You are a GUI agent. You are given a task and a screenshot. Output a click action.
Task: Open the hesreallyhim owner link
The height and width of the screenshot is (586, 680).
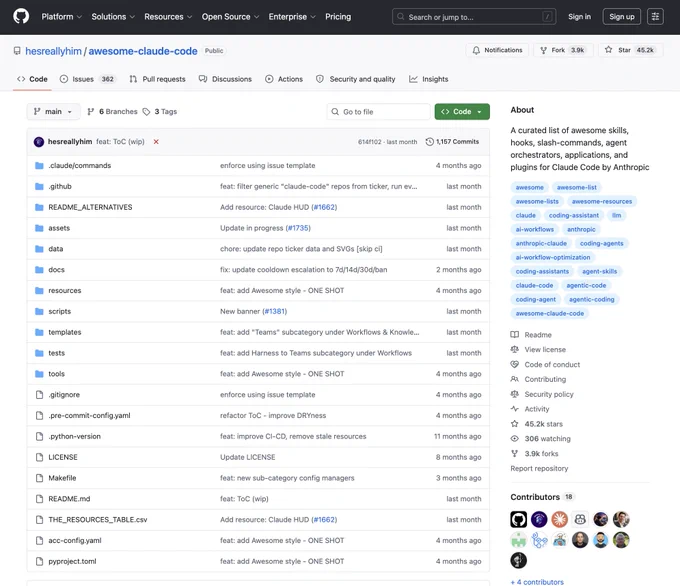53,51
